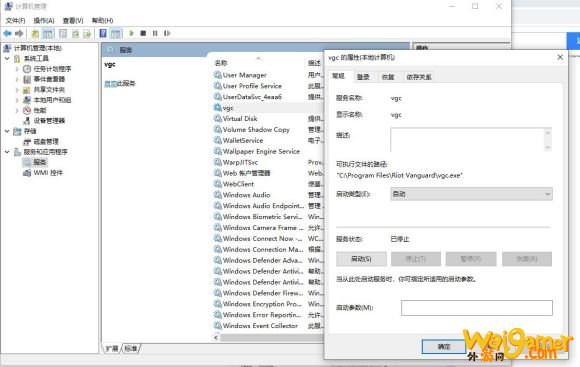Viewport: 580px width, 367px height.
Task: Click the gear icon beside User Manager service
Action: coord(218,75)
